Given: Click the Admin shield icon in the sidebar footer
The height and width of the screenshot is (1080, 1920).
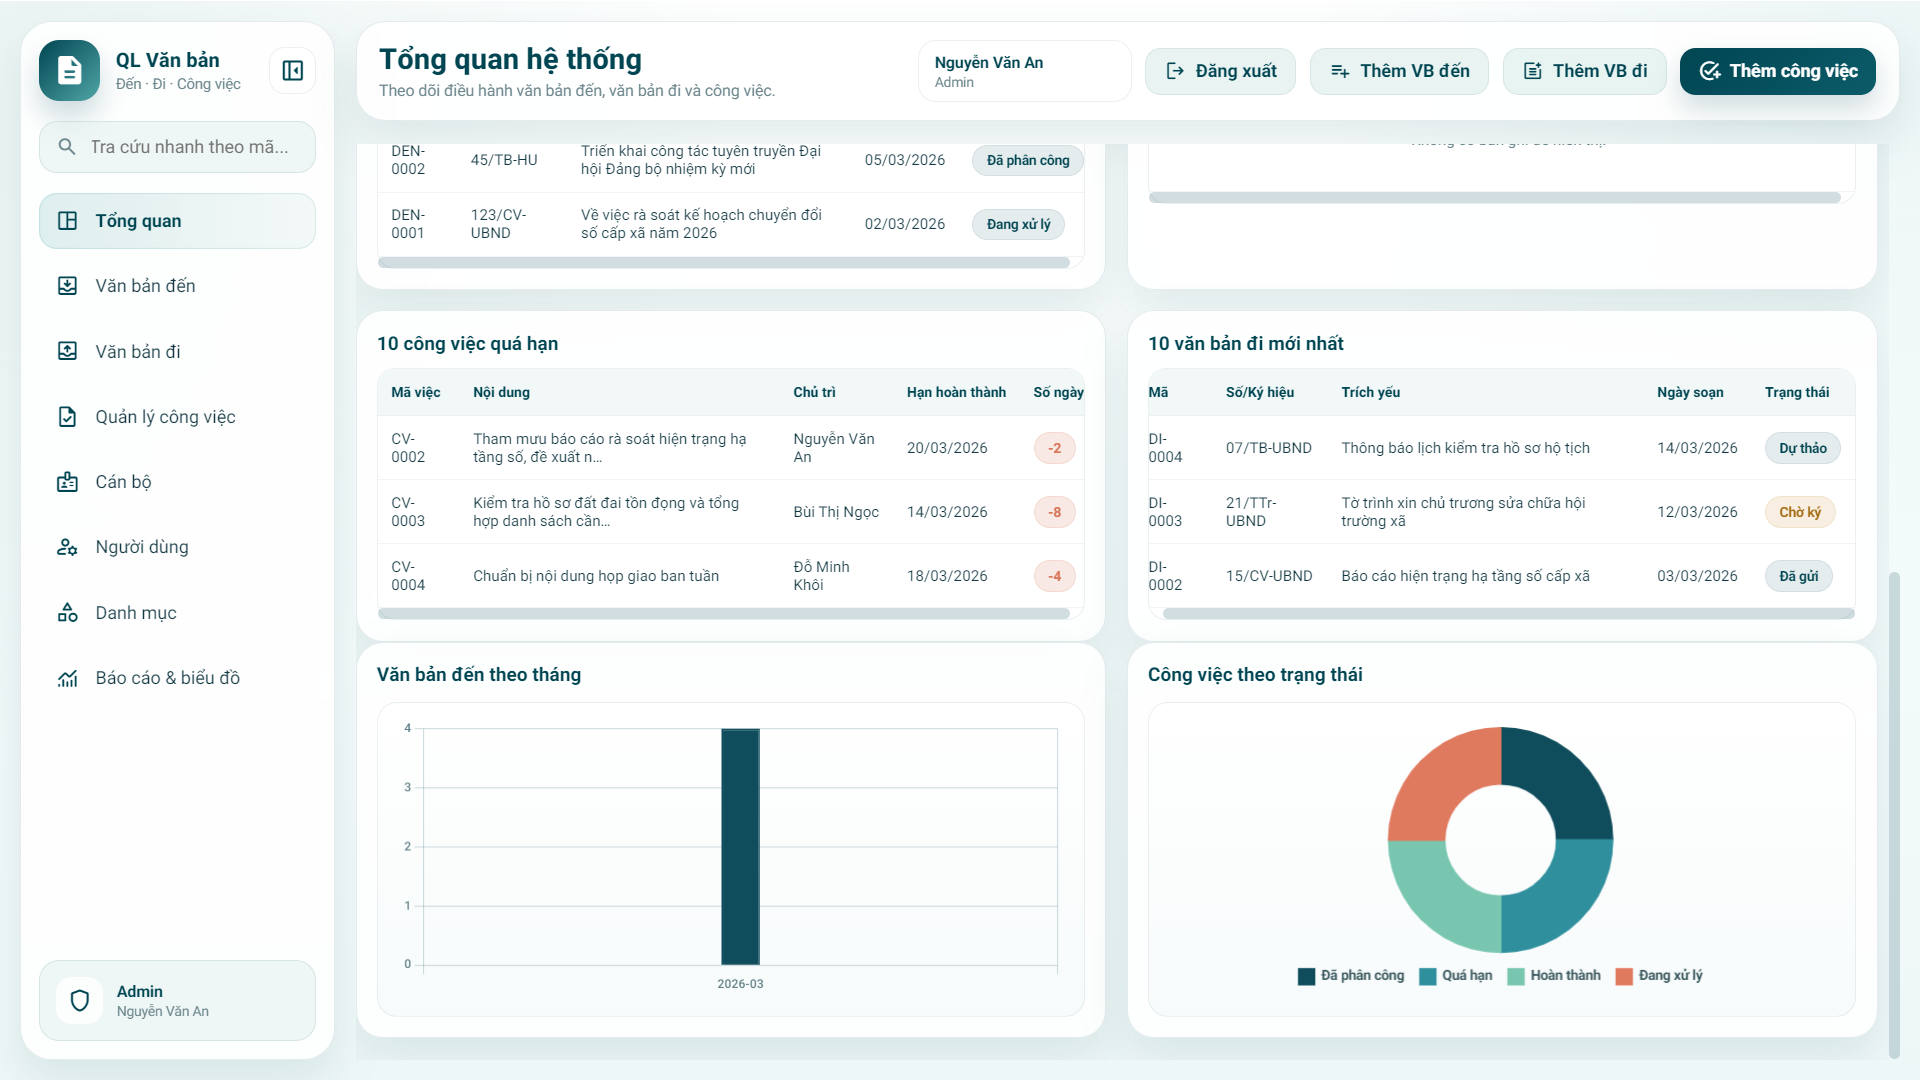Looking at the screenshot, I should click(x=80, y=1000).
